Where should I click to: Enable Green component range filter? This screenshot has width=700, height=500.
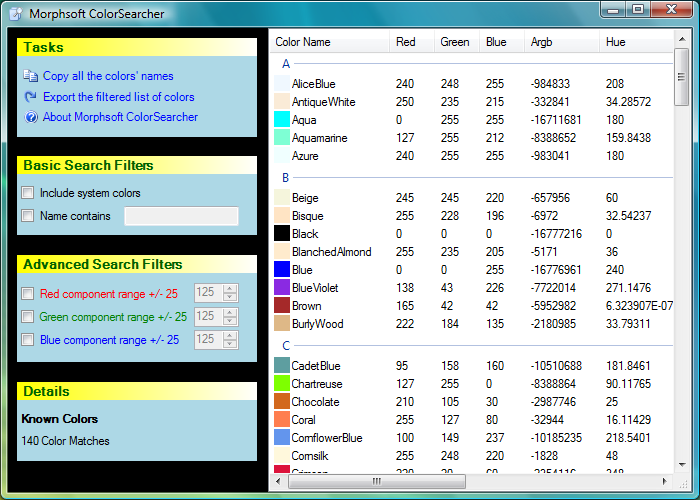[28, 317]
